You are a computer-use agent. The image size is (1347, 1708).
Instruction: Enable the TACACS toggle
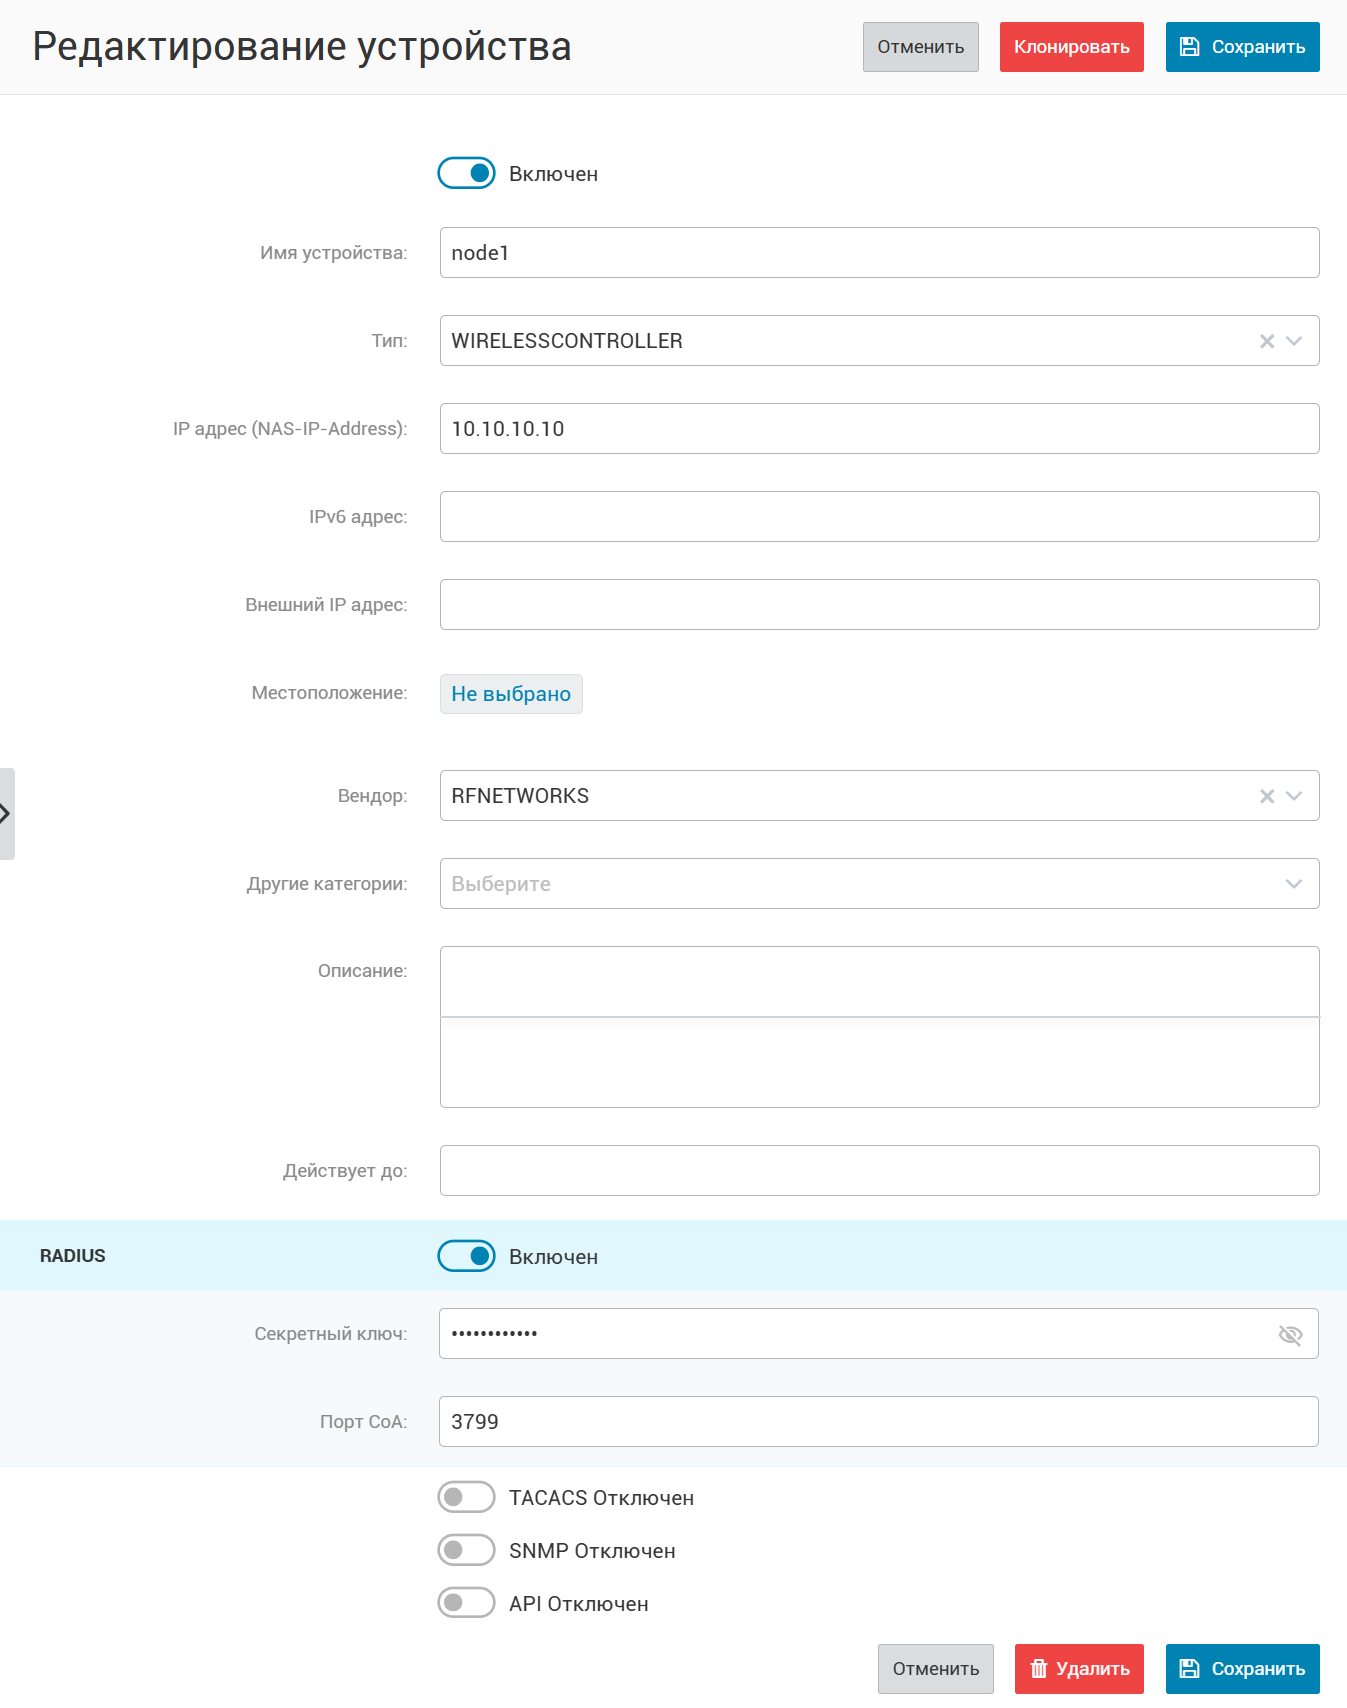(x=466, y=1497)
